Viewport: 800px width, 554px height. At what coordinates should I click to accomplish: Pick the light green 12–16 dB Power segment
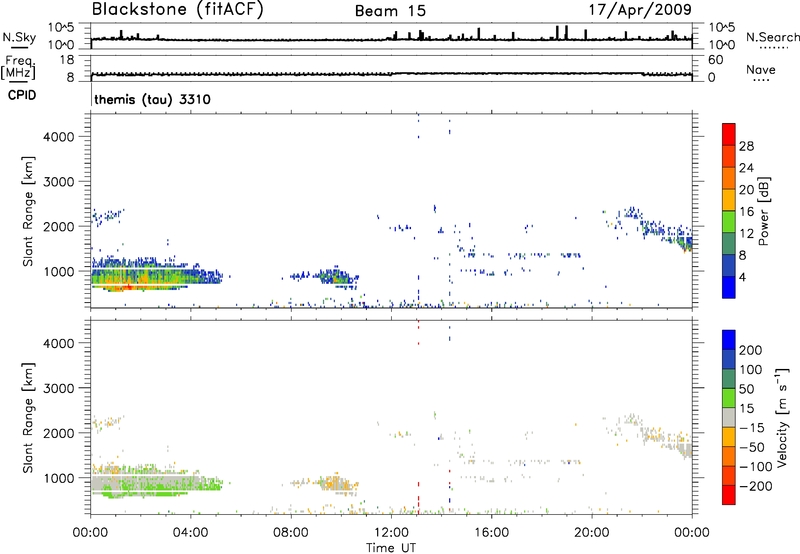click(729, 222)
